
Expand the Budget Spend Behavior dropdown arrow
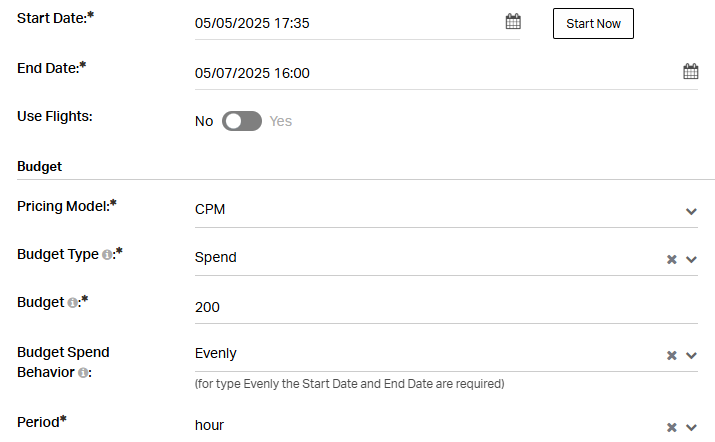coord(691,355)
